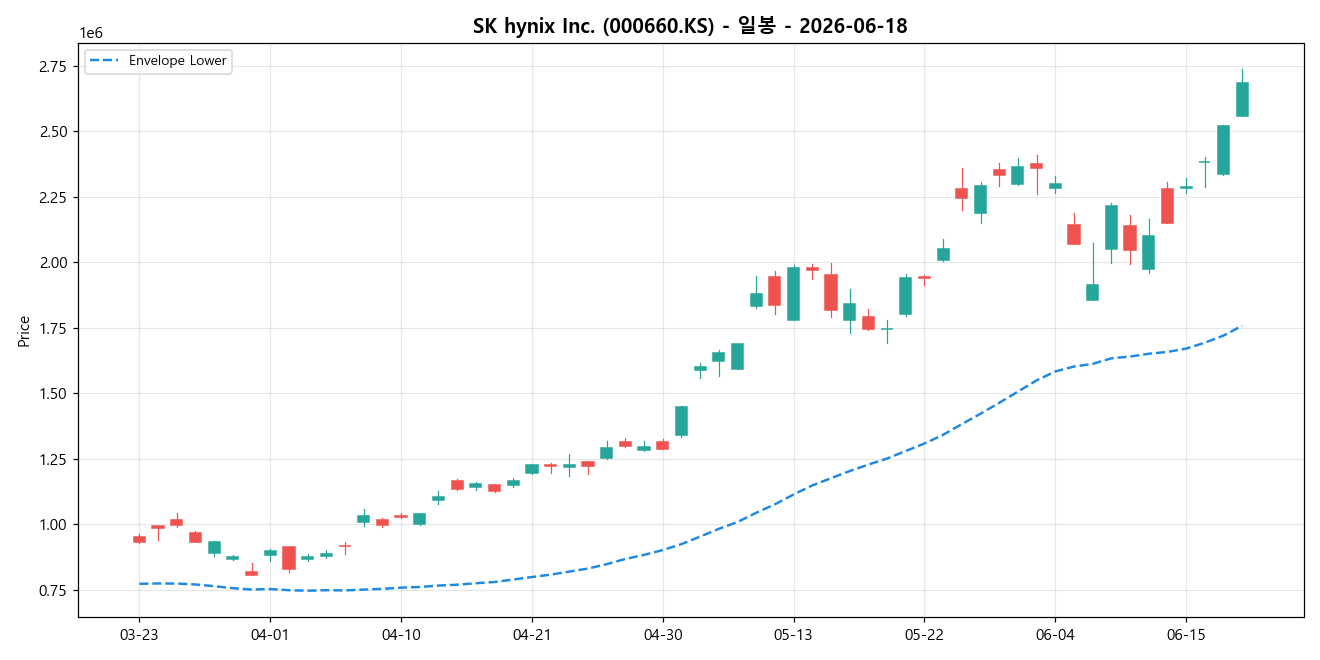The image size is (1320, 660).
Task: Click the tall green candle on 05-13
Action: click(794, 294)
